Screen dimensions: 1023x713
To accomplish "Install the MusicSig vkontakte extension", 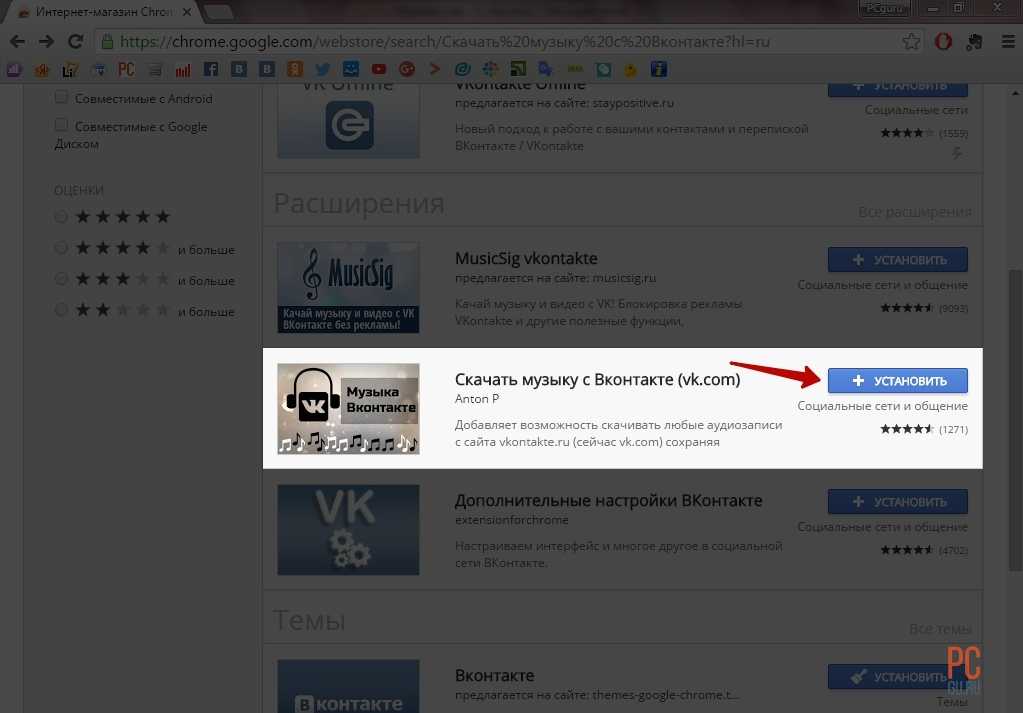I will pyautogui.click(x=898, y=260).
